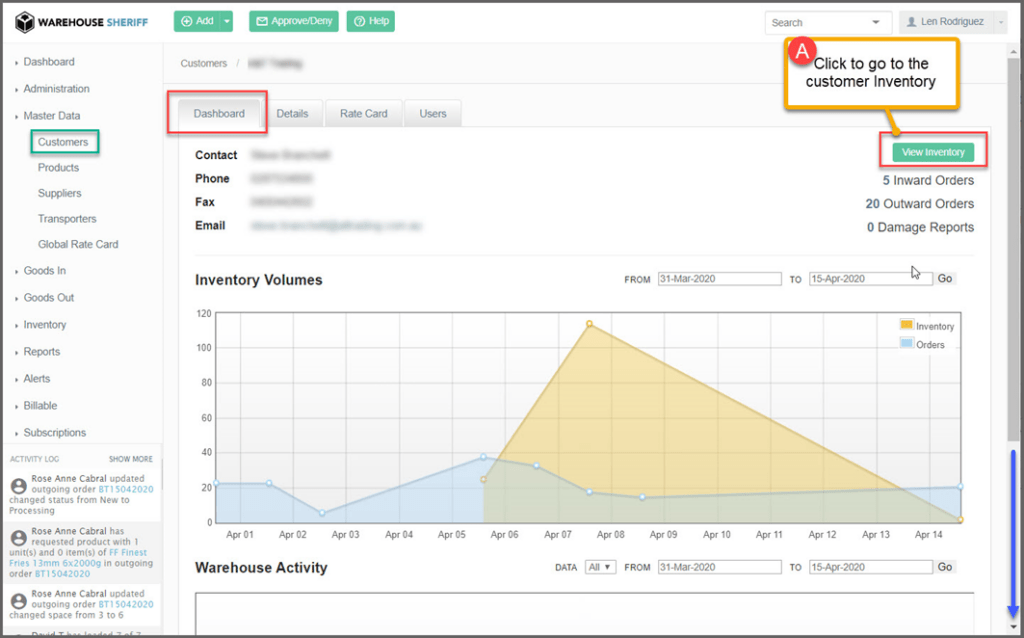This screenshot has width=1024, height=638.
Task: Switch to the Rate Card tab
Action: click(x=363, y=113)
